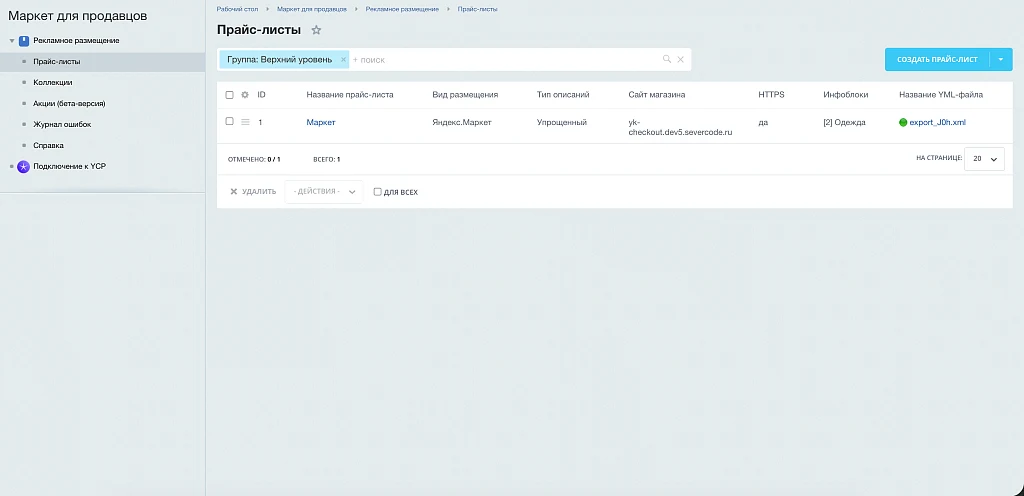Screen dimensions: 1024x496
Task: Collapse the Рекламное размещение tree section
Action: 12,41
